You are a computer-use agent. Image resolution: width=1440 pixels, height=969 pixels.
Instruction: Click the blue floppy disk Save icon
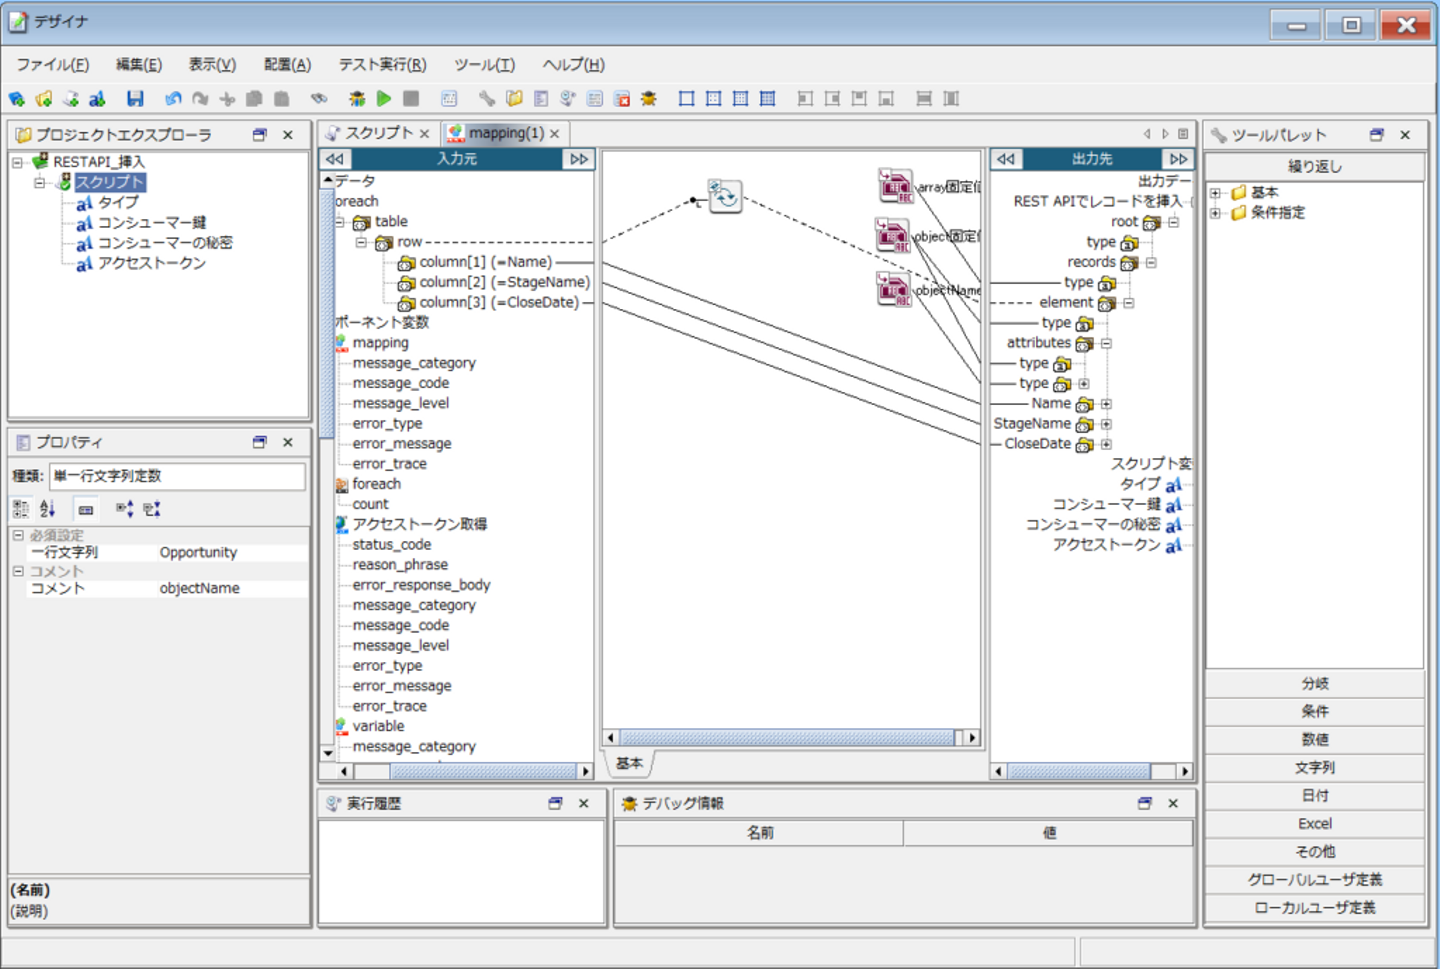tap(135, 98)
